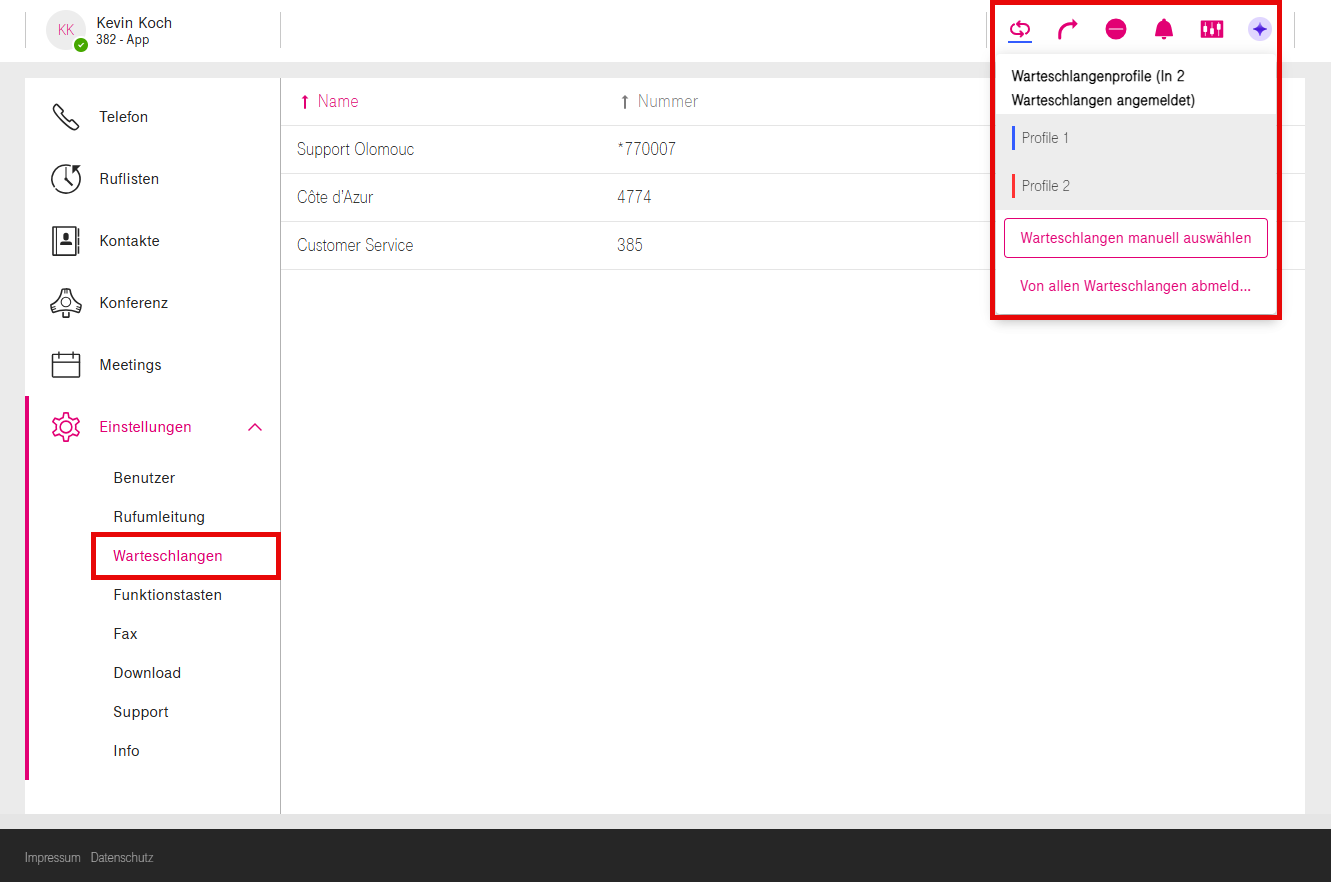
Task: Sort the list by Name column
Action: (x=337, y=101)
